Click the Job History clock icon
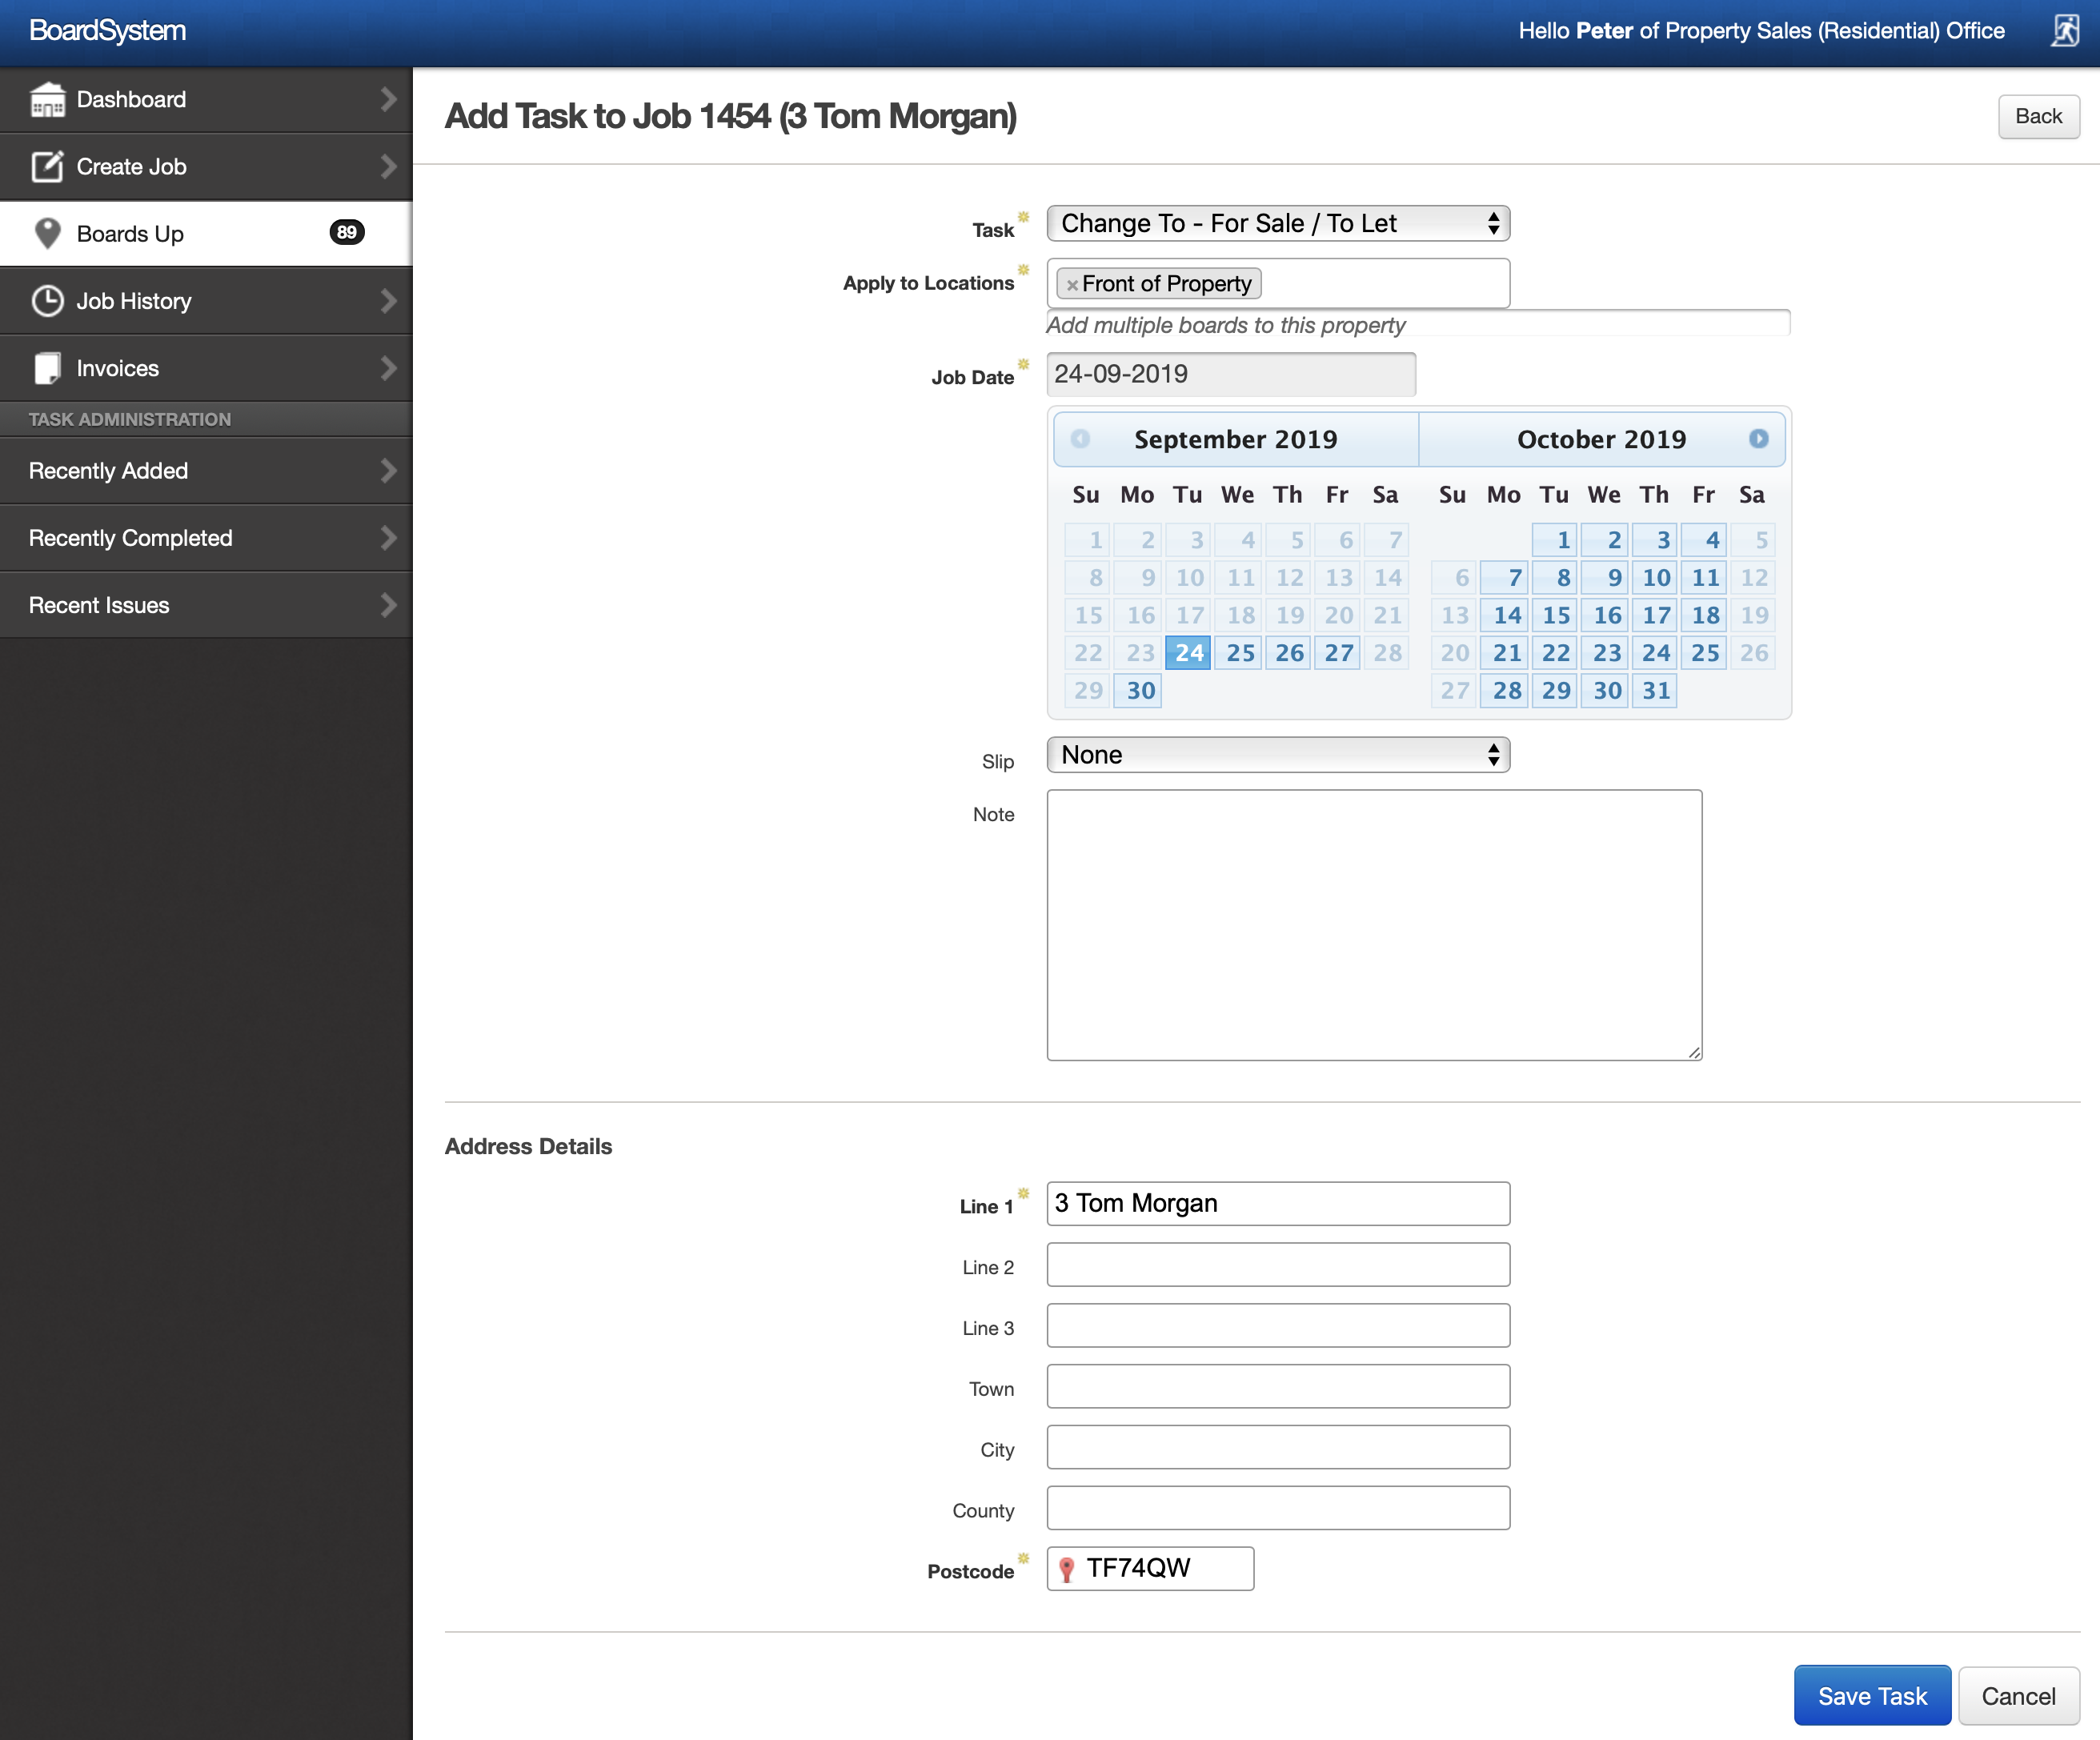2100x1740 pixels. tap(47, 301)
